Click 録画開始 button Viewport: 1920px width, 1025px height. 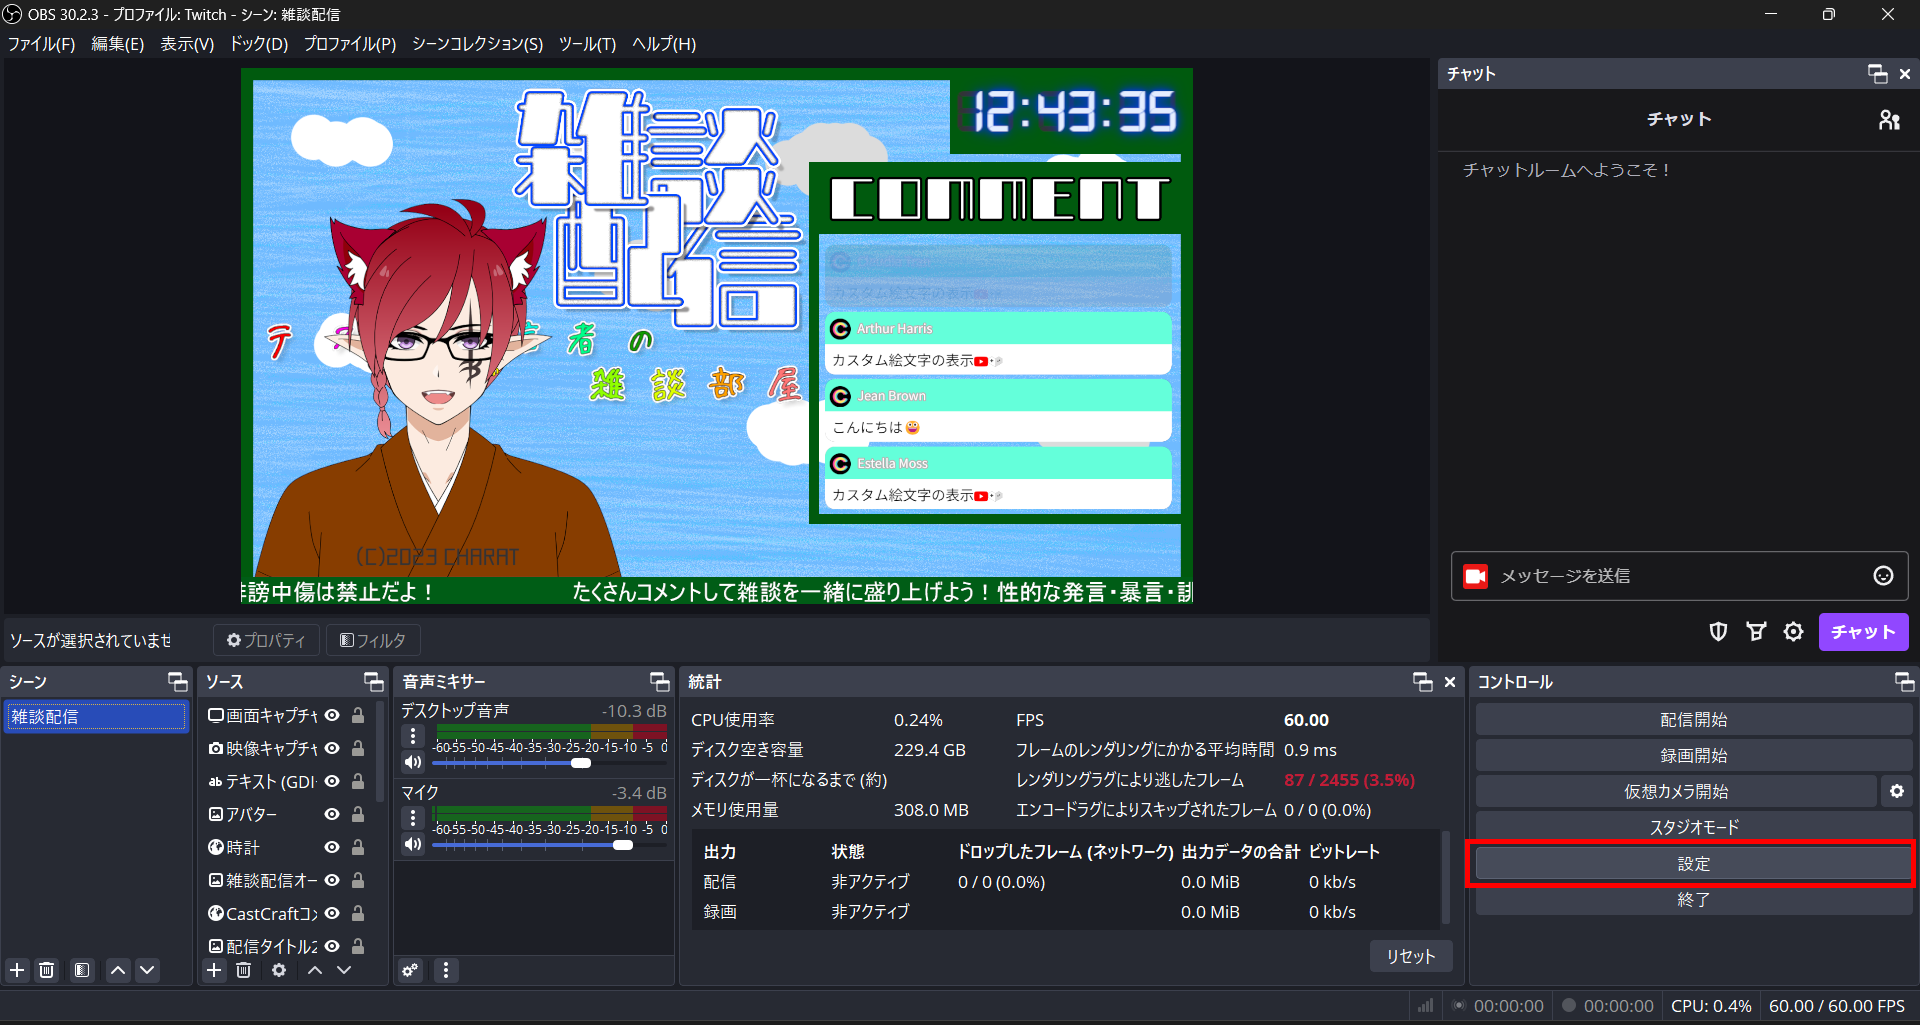1693,756
